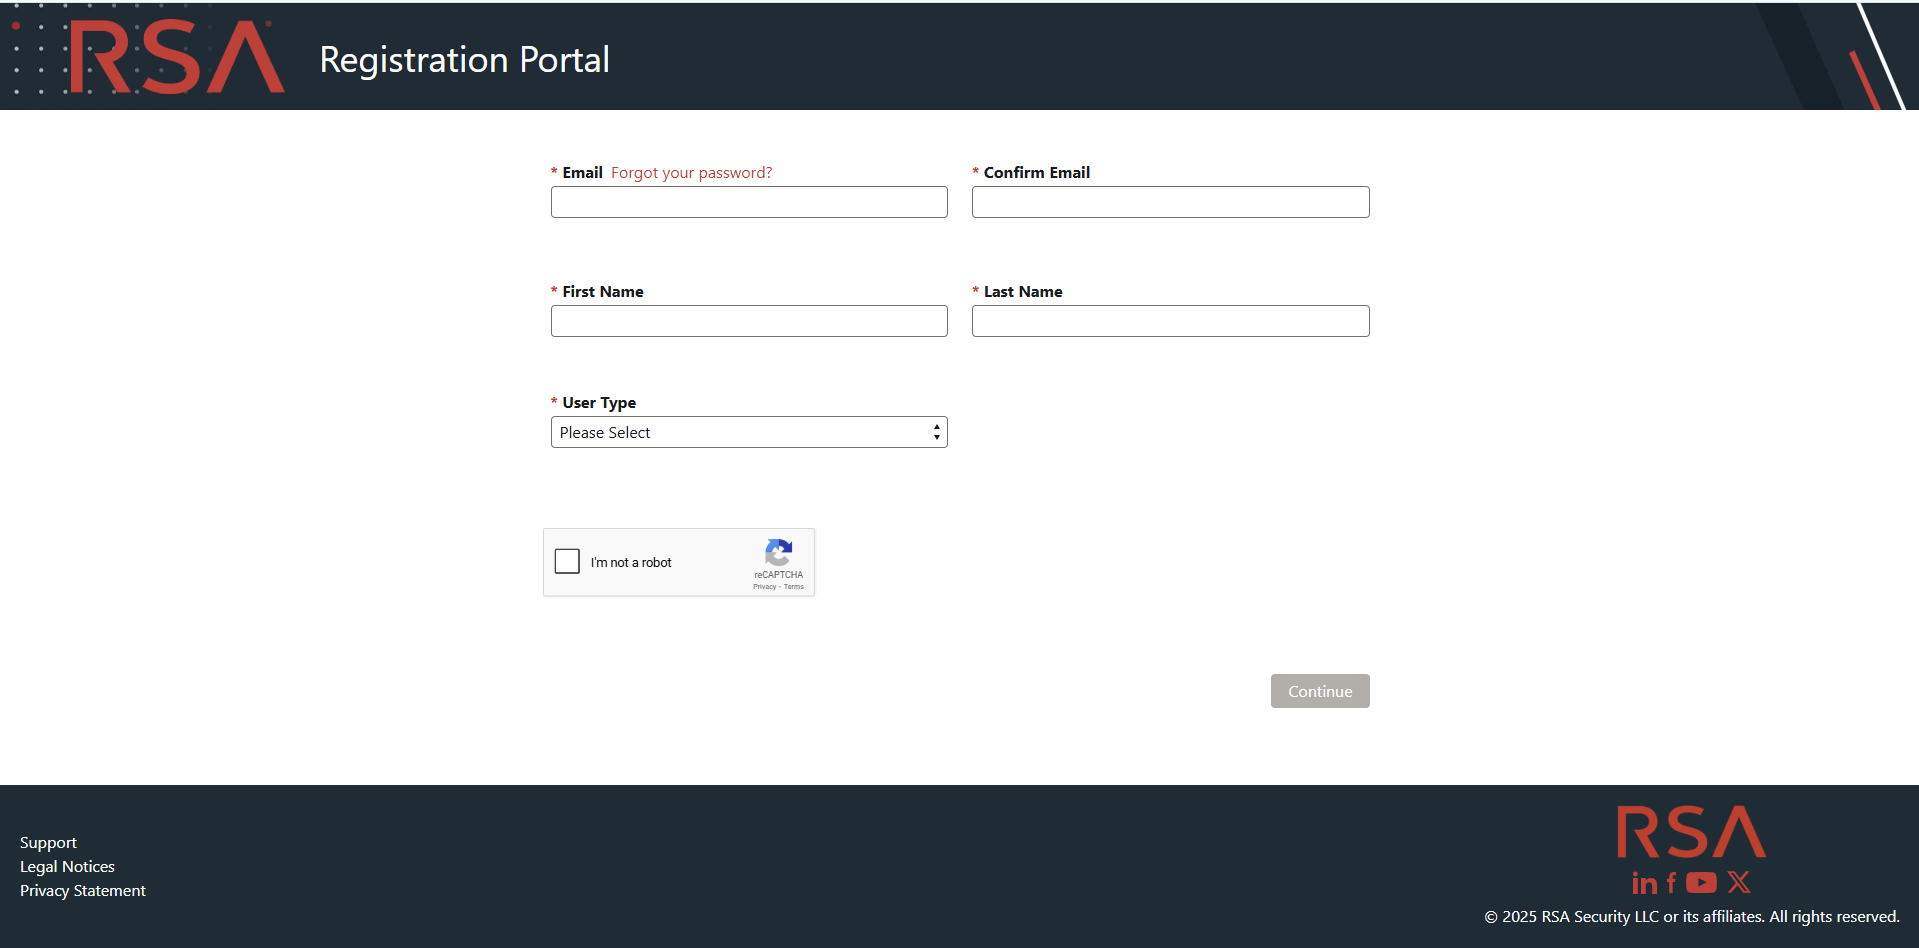Viewport: 1919px width, 948px height.
Task: Click the reCAPTCHA Terms link
Action: point(794,587)
